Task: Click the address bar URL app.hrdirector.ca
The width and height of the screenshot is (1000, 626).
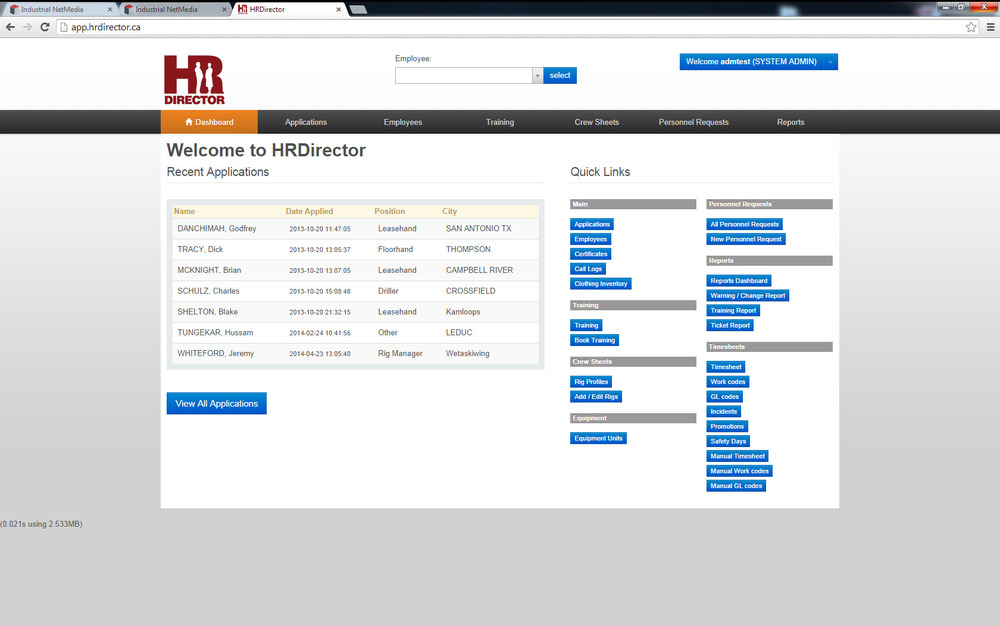Action: tap(106, 27)
